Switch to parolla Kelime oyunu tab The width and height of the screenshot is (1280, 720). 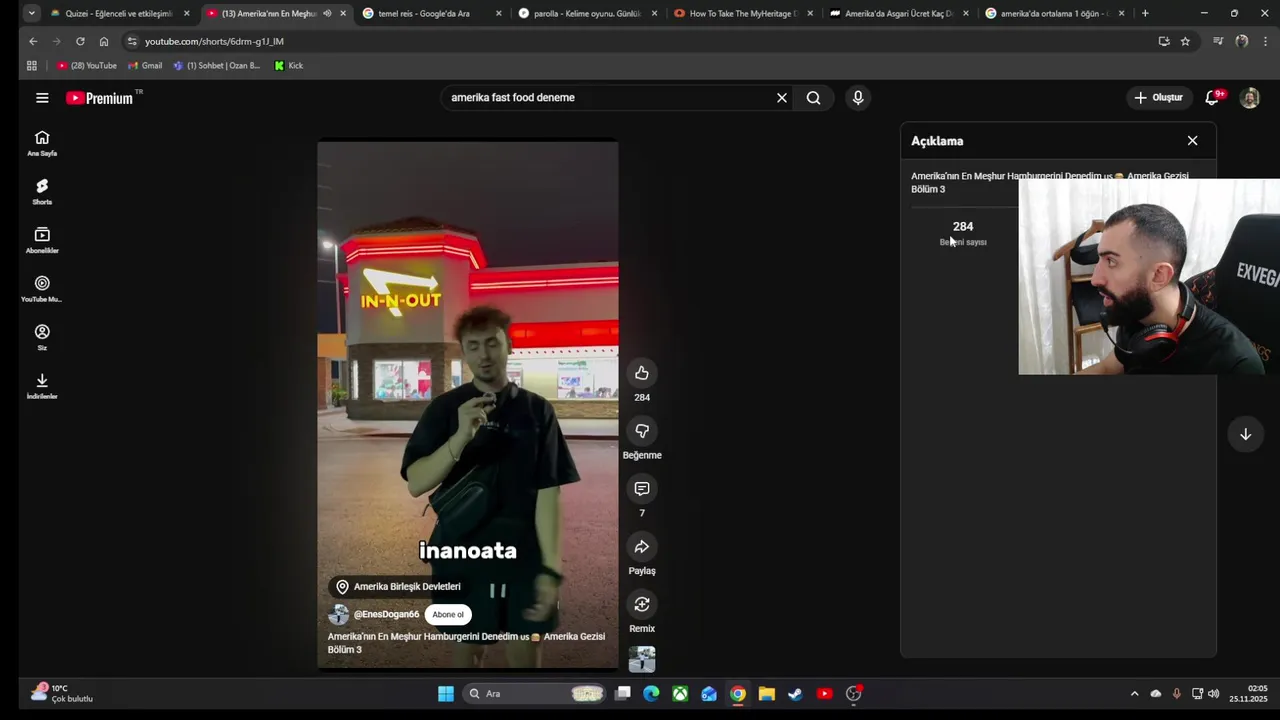coord(587,13)
